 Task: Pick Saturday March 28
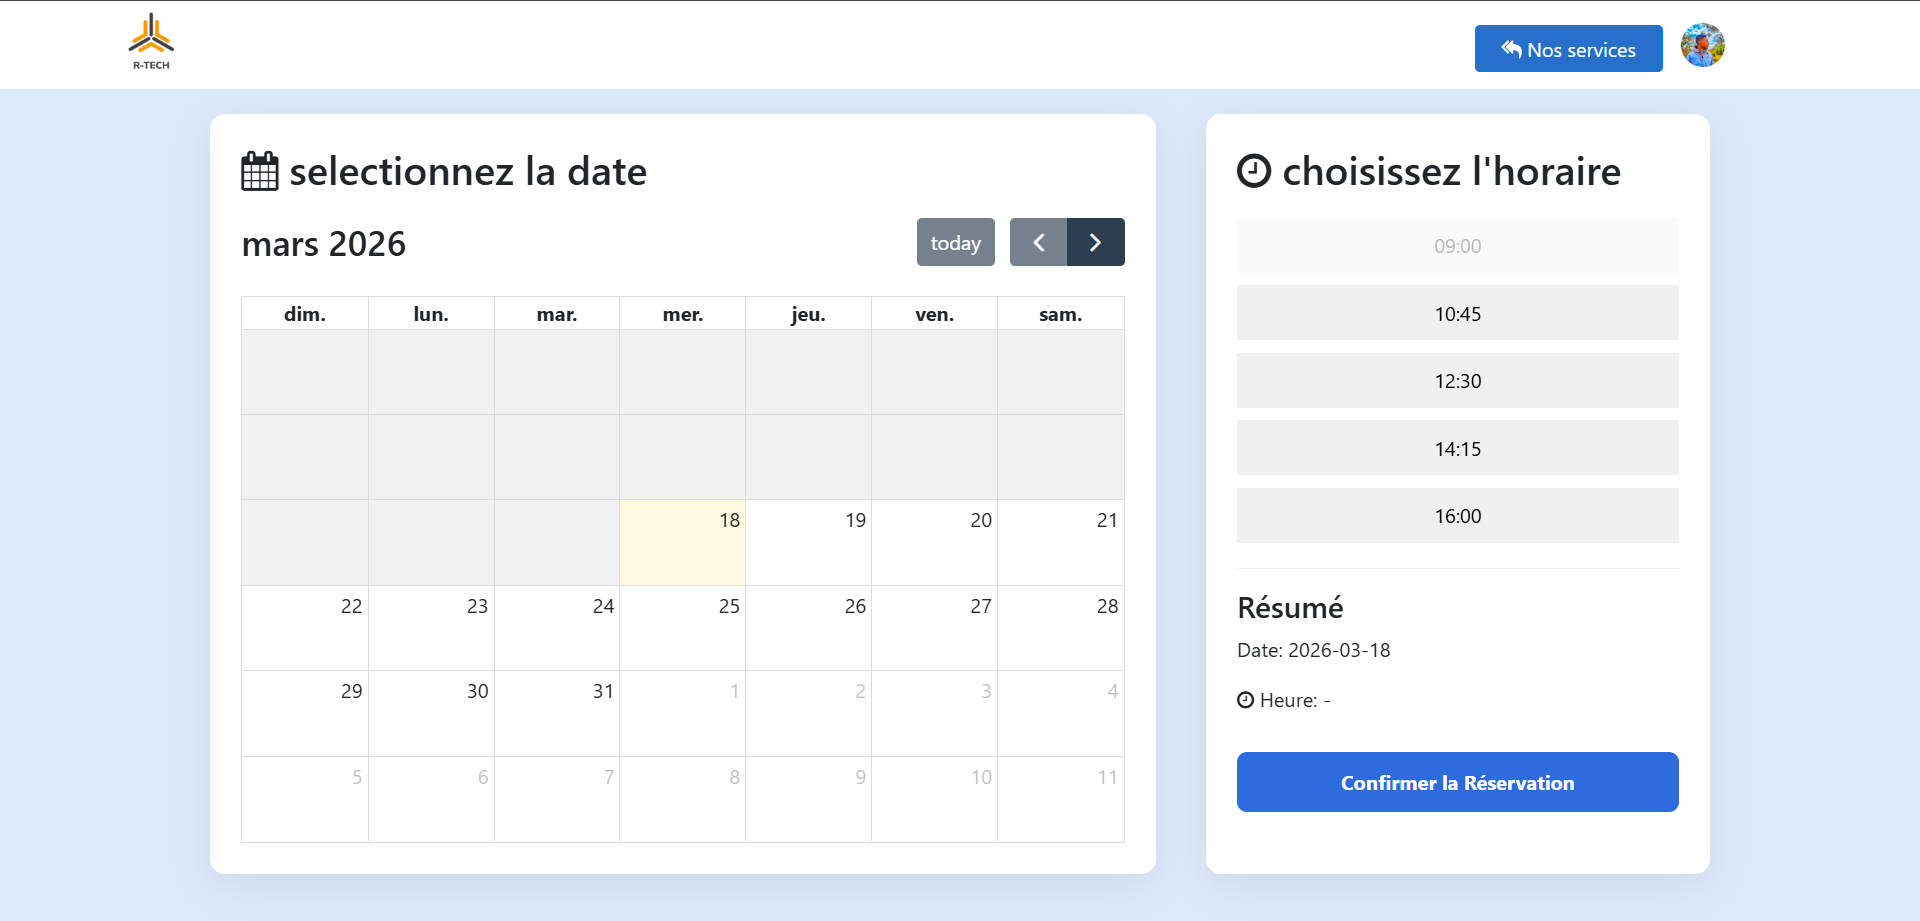pyautogui.click(x=1060, y=628)
